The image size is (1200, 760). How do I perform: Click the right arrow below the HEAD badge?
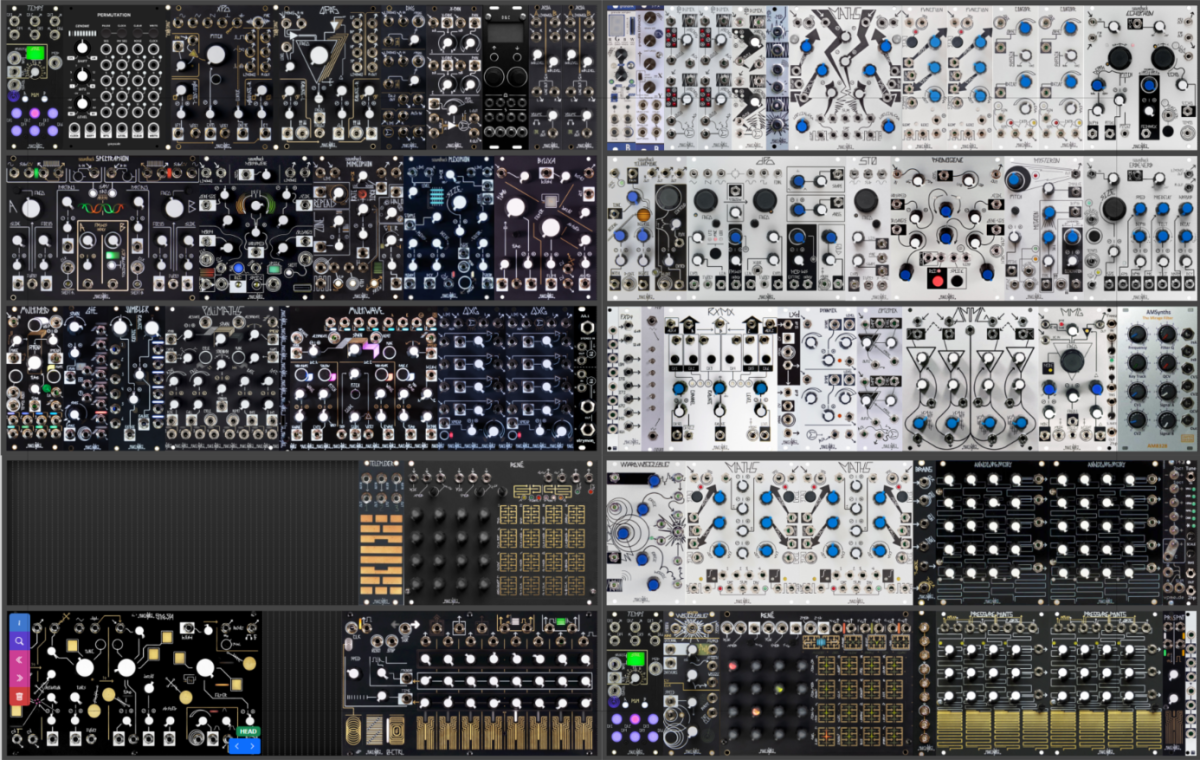pyautogui.click(x=252, y=745)
